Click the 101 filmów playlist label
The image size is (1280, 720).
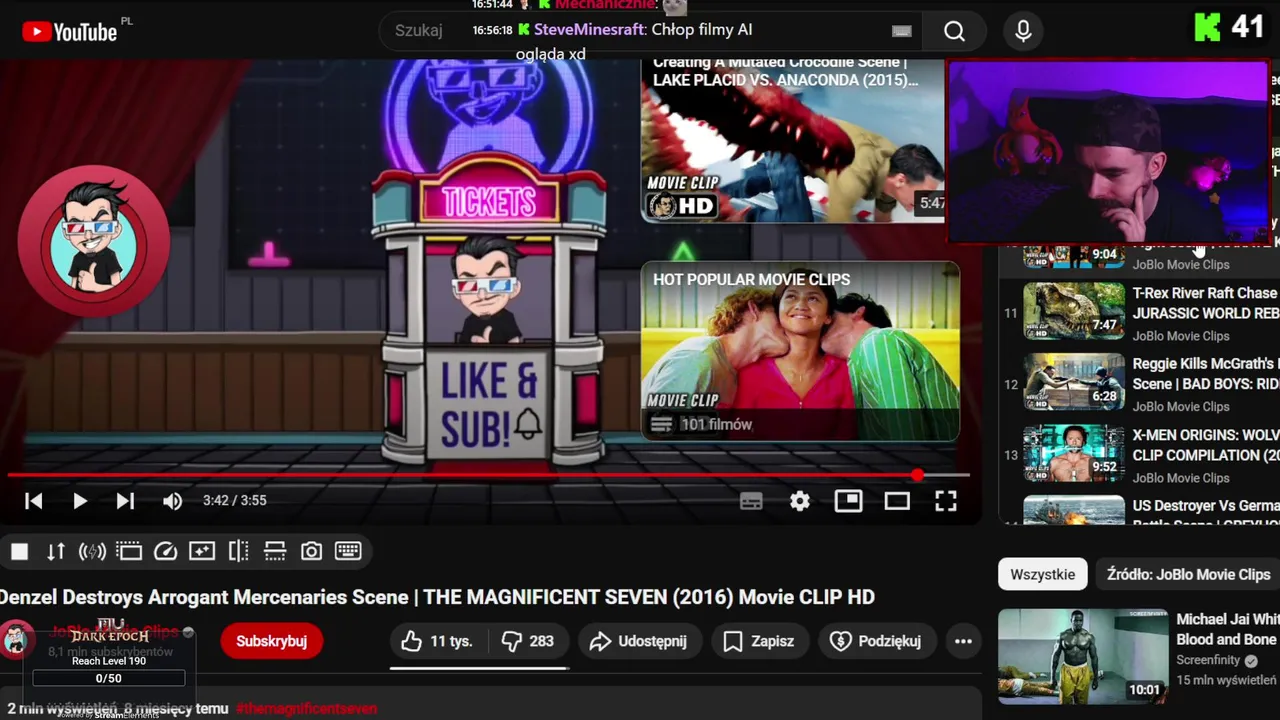pyautogui.click(x=715, y=424)
